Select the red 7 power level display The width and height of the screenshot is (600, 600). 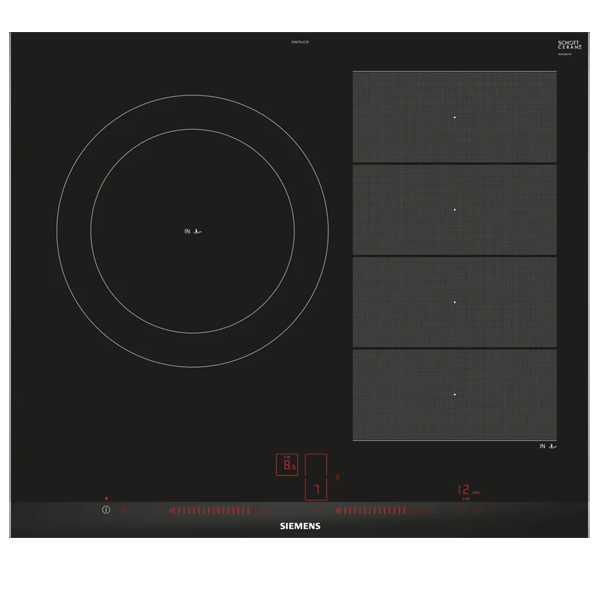[316, 489]
